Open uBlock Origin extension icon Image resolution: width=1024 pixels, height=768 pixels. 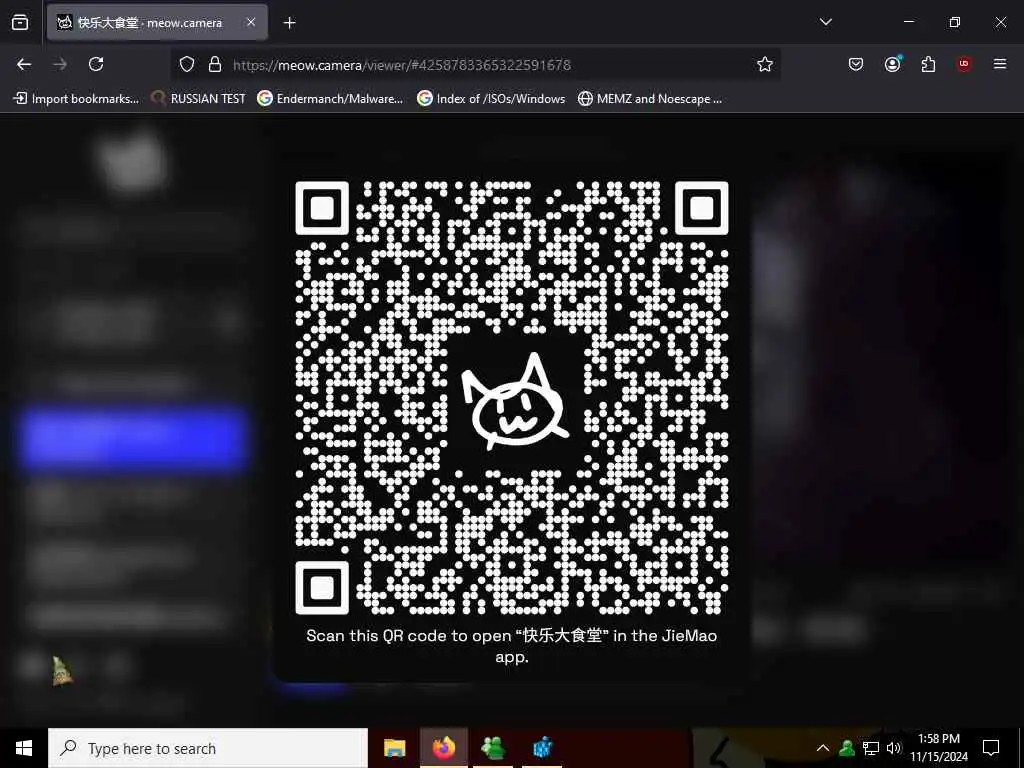(964, 64)
